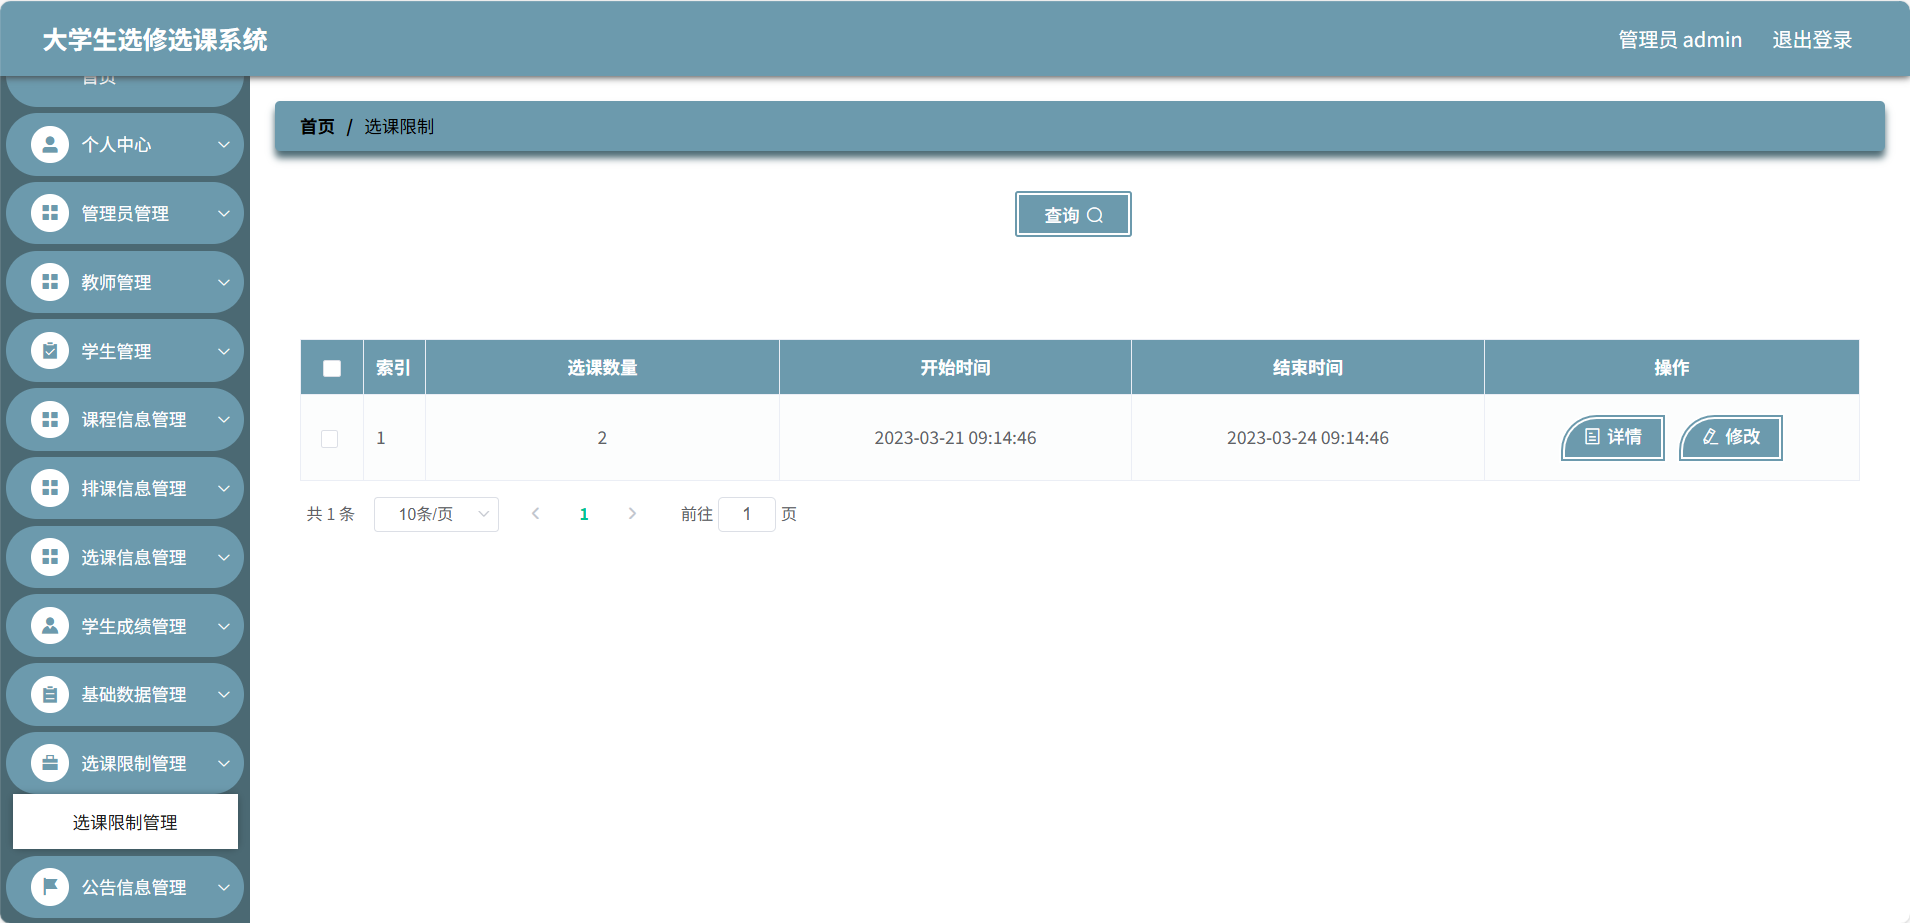Go to previous page arrow in pagination
Image resolution: width=1910 pixels, height=923 pixels.
point(536,514)
